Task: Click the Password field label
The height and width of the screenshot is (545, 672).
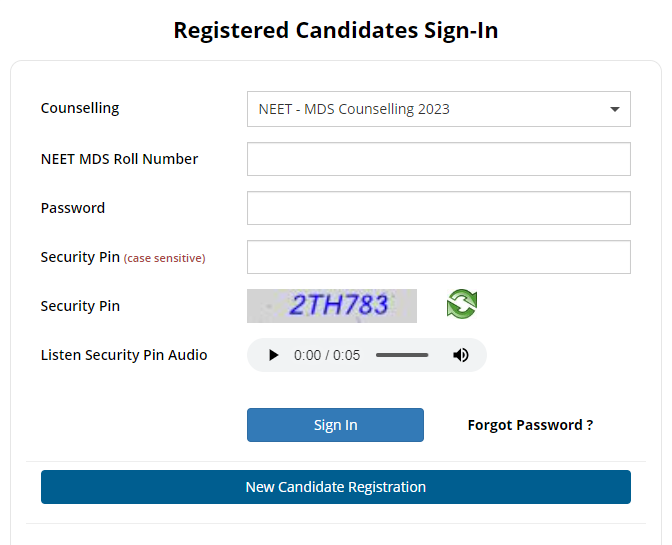Action: 73,208
